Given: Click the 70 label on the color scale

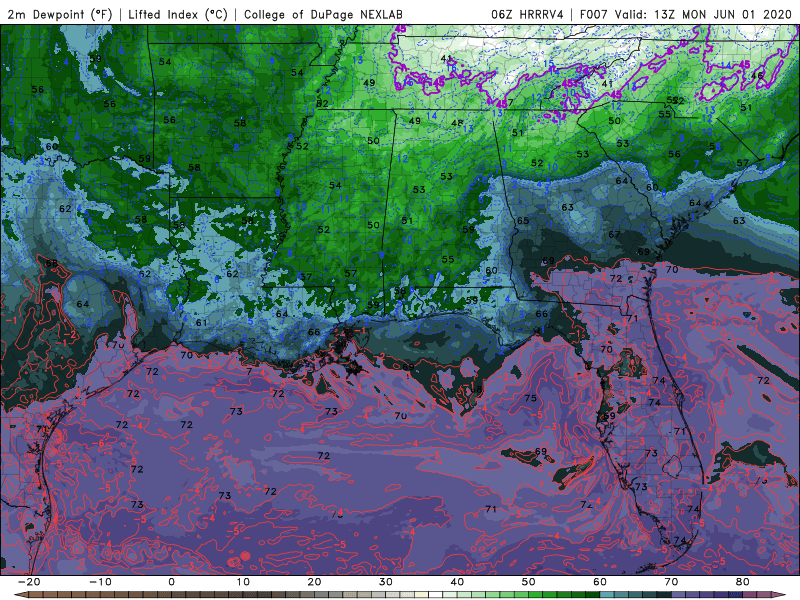Looking at the screenshot, I should point(671,582).
